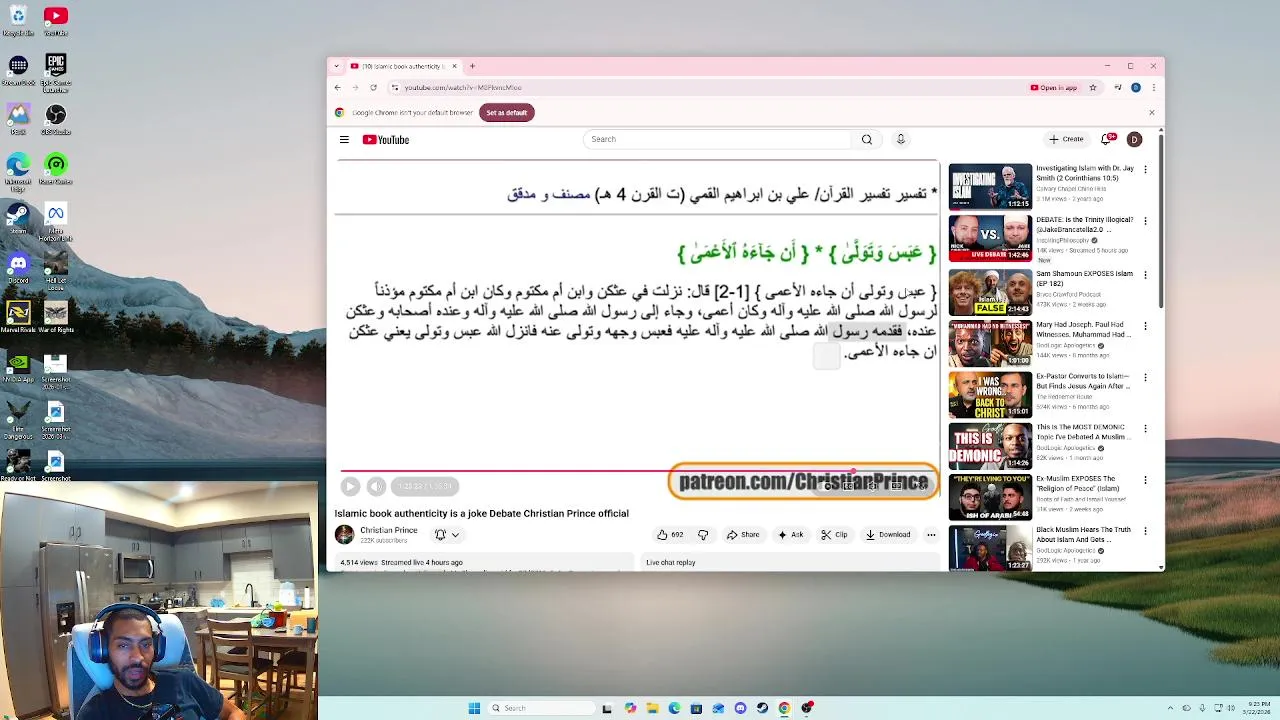Open YouTube desktop shortcut icon

pos(56,21)
